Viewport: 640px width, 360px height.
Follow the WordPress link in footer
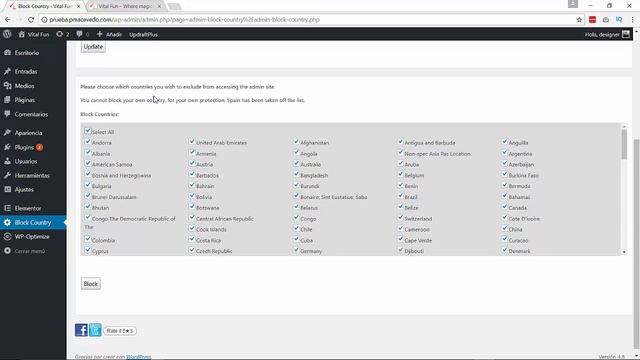click(139, 357)
